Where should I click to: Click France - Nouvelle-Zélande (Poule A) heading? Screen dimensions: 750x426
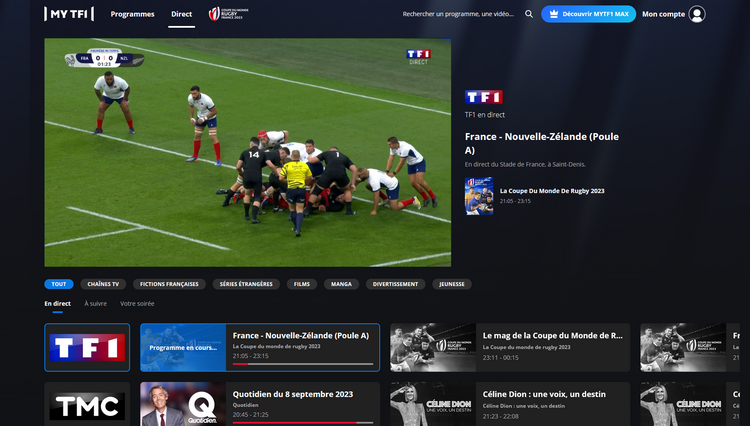click(x=542, y=143)
